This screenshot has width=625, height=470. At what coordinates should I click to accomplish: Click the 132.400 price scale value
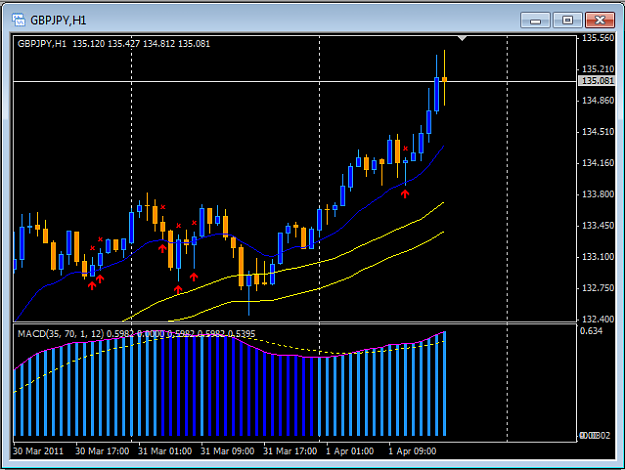pos(598,319)
